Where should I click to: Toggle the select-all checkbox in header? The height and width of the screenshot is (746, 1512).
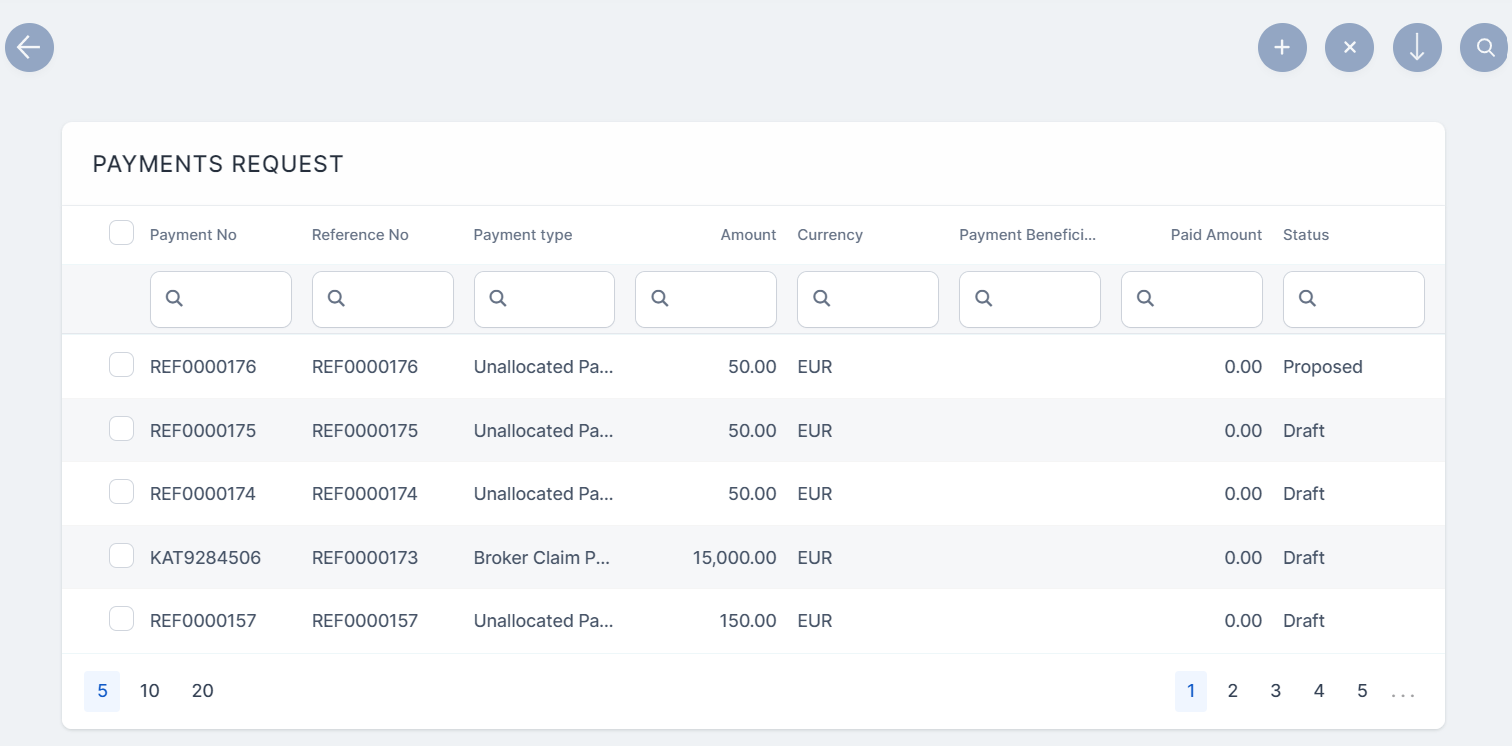[121, 234]
